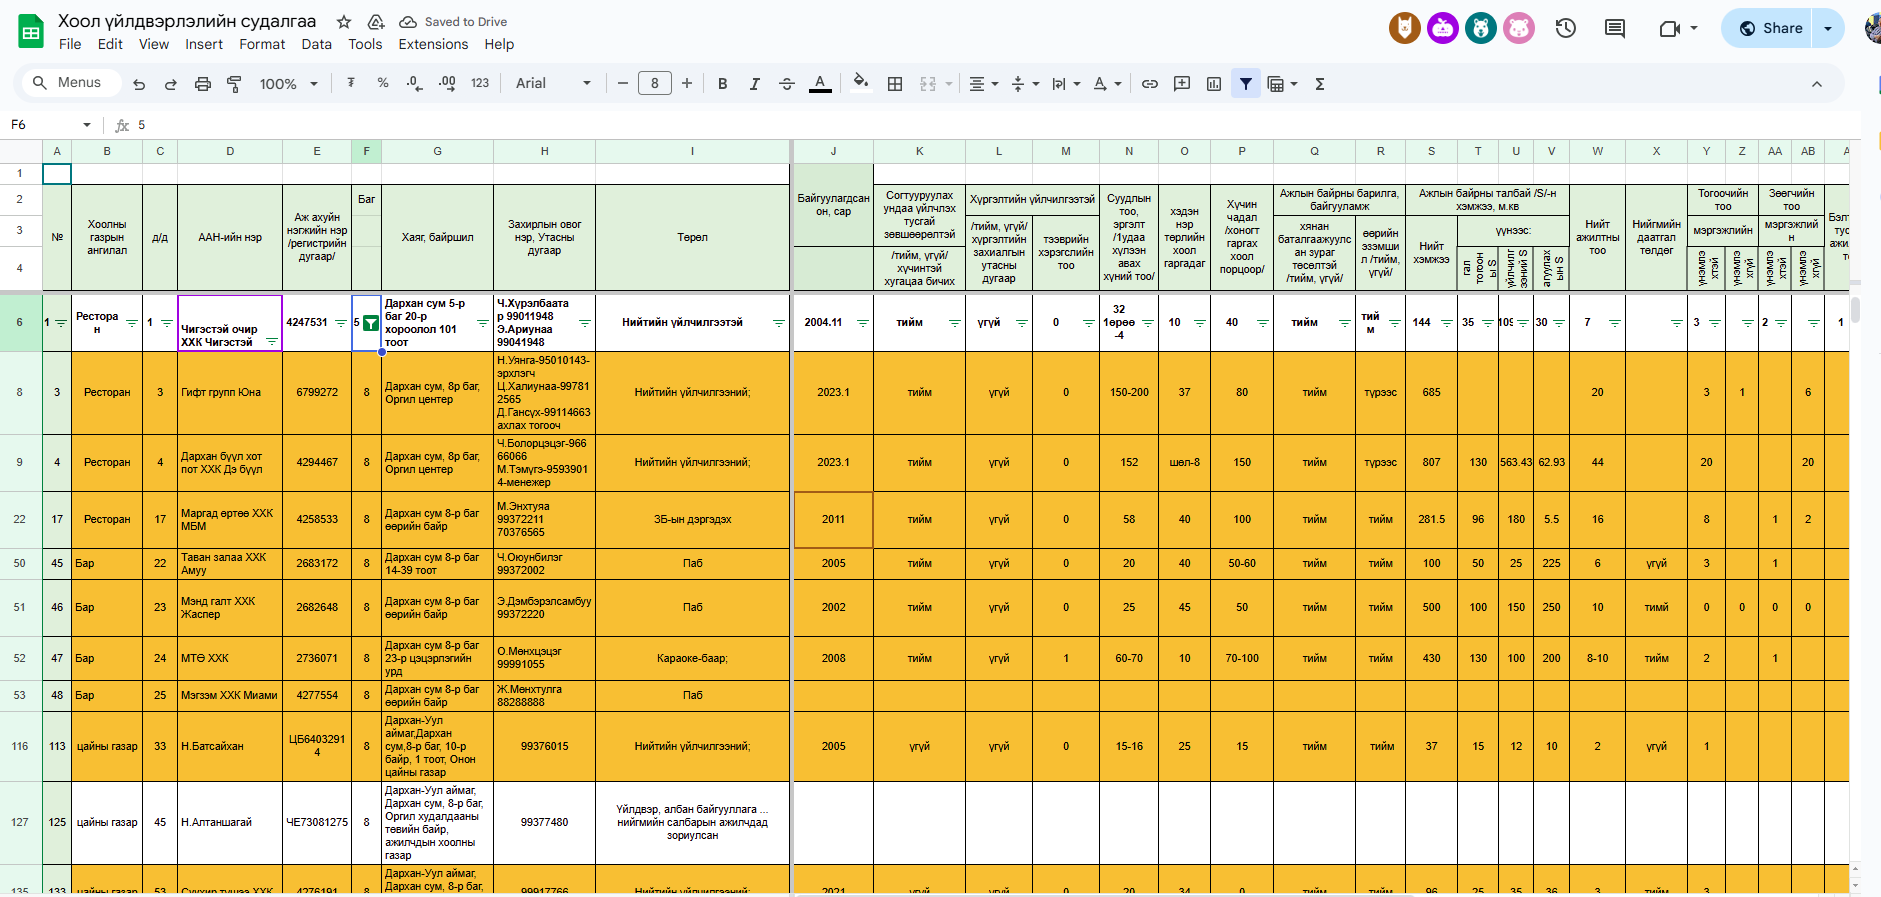
Task: Open the Extensions menu
Action: pyautogui.click(x=433, y=44)
